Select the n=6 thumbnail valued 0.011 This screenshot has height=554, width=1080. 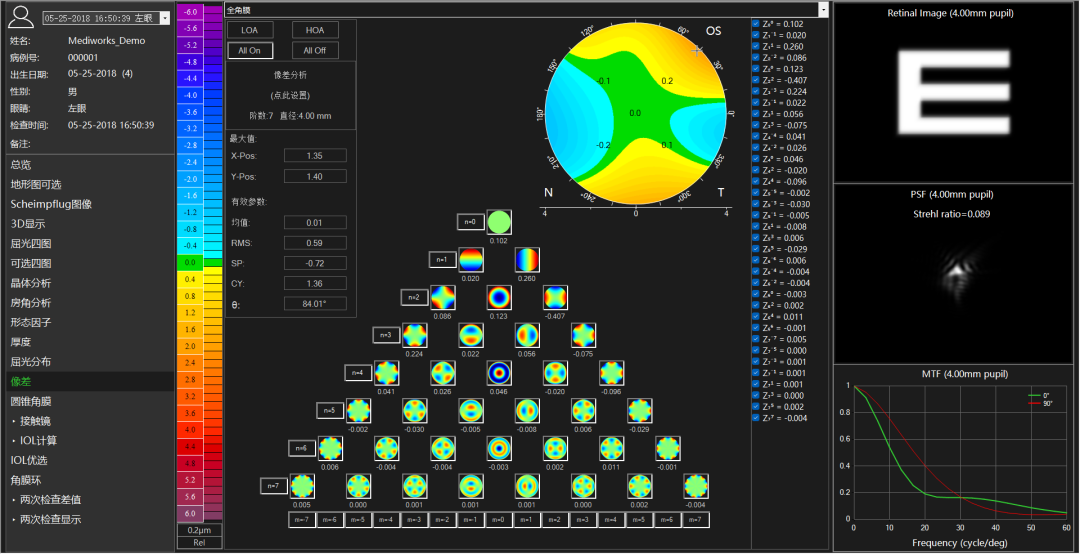point(612,449)
